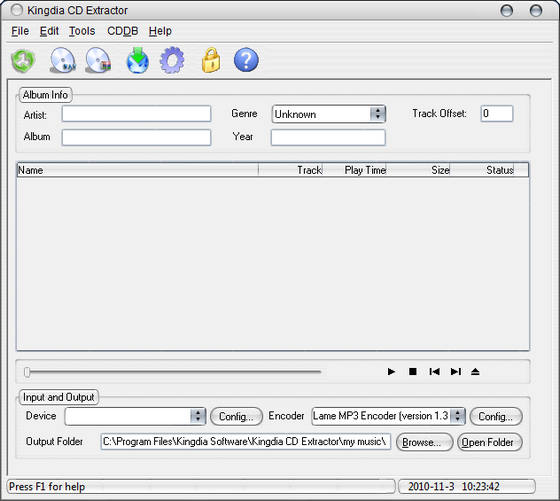Skip to the previous track
This screenshot has height=501, width=560.
(x=434, y=372)
